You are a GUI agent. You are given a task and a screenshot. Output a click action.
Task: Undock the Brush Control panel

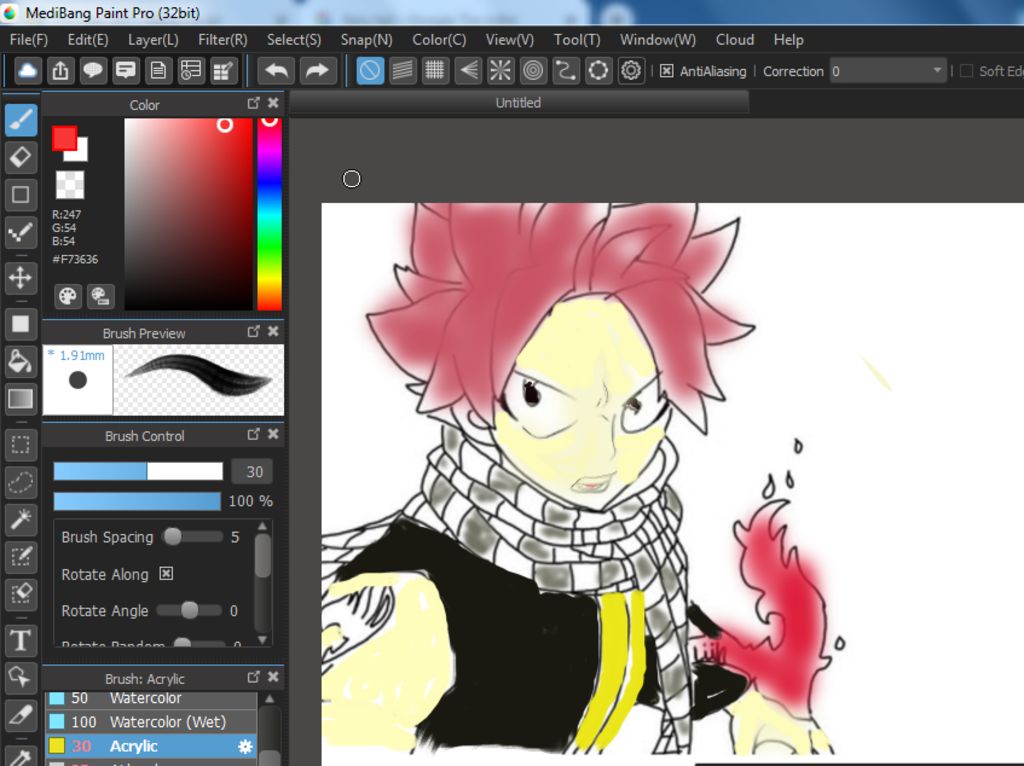(x=253, y=434)
